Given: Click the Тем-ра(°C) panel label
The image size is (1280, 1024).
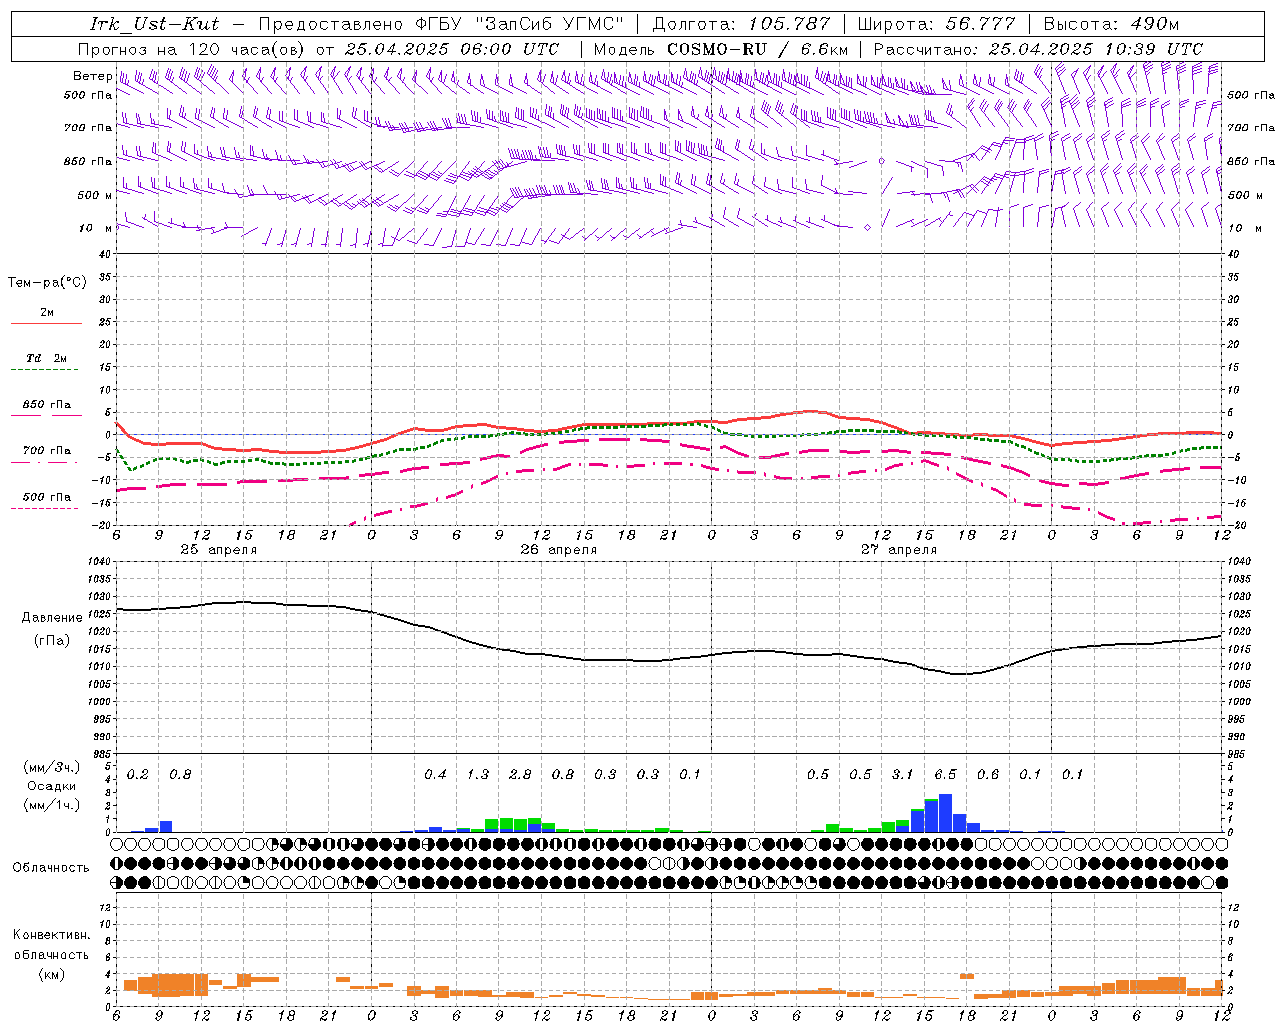Looking at the screenshot, I should [x=47, y=283].
